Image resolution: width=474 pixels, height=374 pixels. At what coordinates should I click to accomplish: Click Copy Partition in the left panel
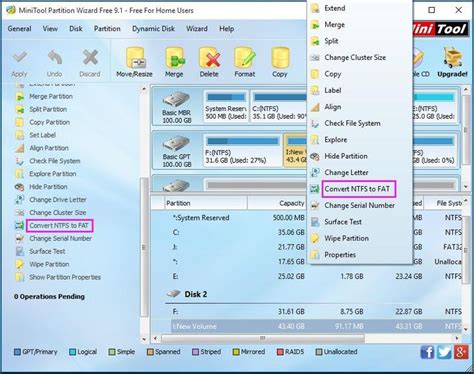coord(50,122)
